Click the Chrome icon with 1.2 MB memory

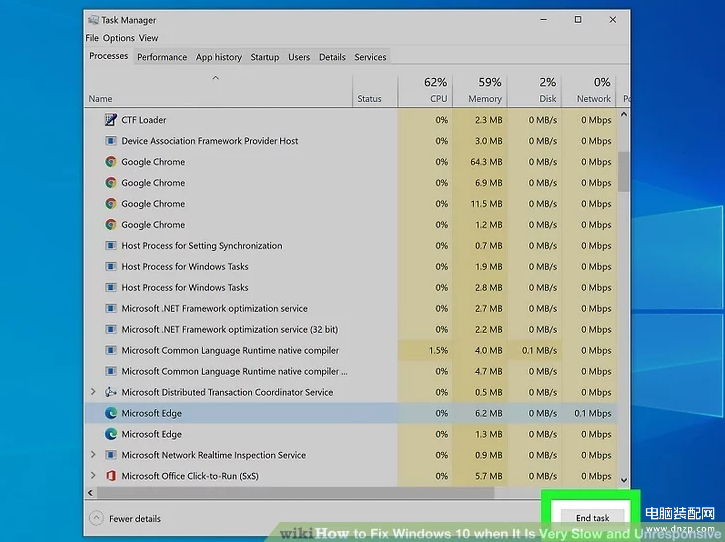click(x=111, y=225)
